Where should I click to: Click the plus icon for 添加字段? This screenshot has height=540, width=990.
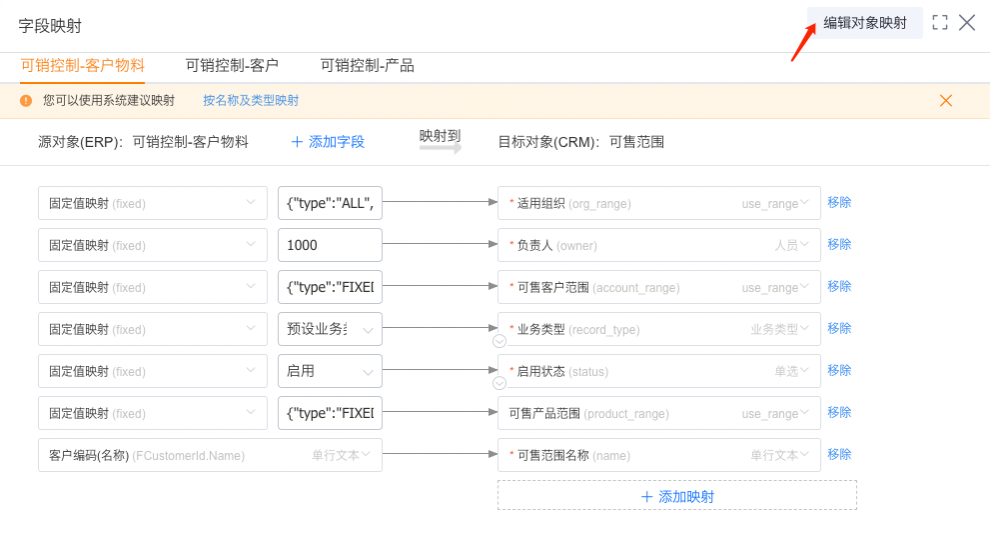pos(296,142)
